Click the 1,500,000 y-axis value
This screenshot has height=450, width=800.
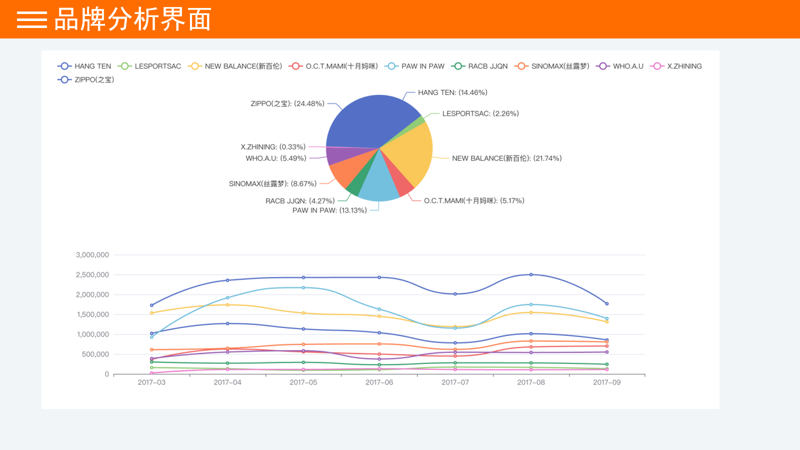92,314
